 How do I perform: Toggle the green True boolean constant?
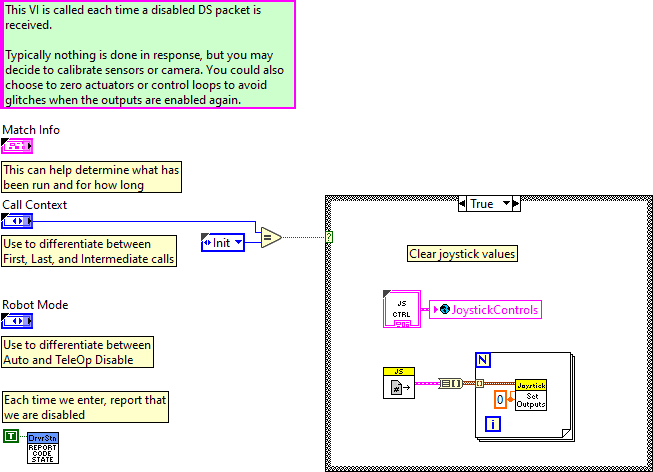[11, 435]
